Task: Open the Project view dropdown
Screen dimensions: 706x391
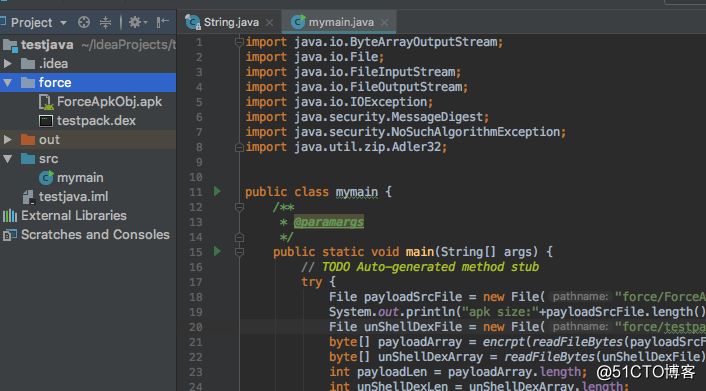Action: (x=63, y=23)
